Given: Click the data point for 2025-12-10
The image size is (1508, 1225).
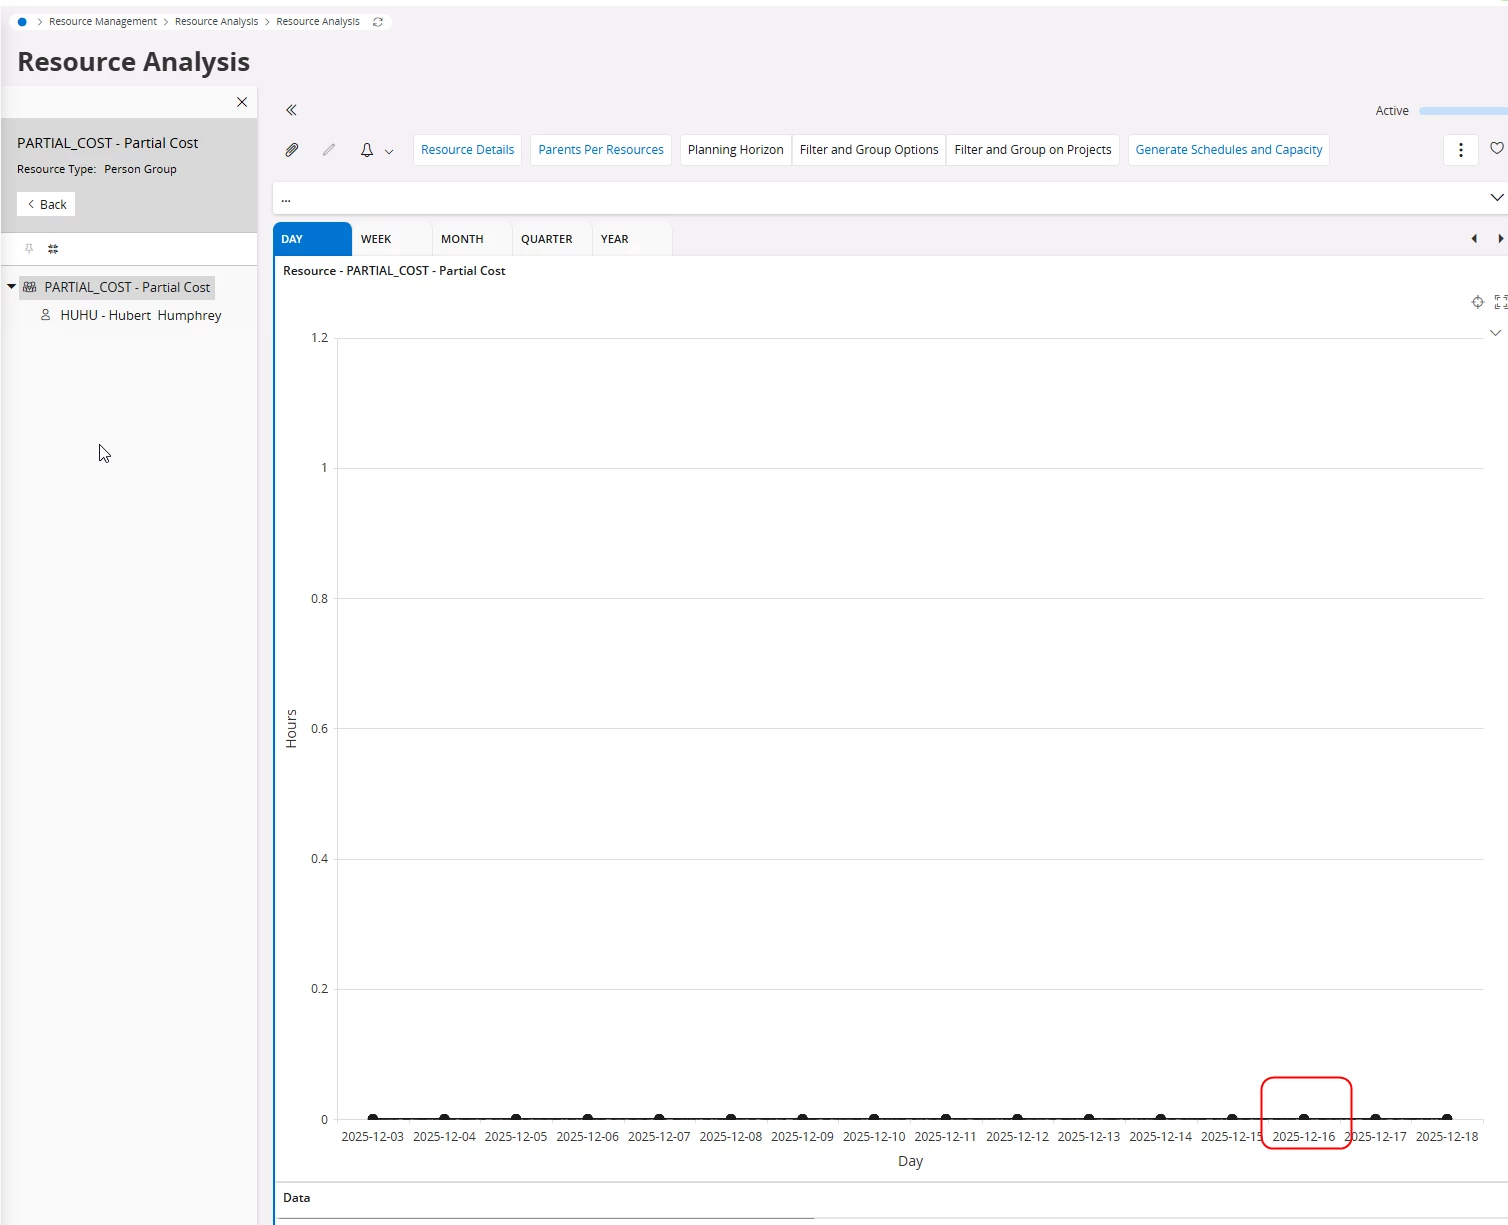Looking at the screenshot, I should [x=874, y=1118].
